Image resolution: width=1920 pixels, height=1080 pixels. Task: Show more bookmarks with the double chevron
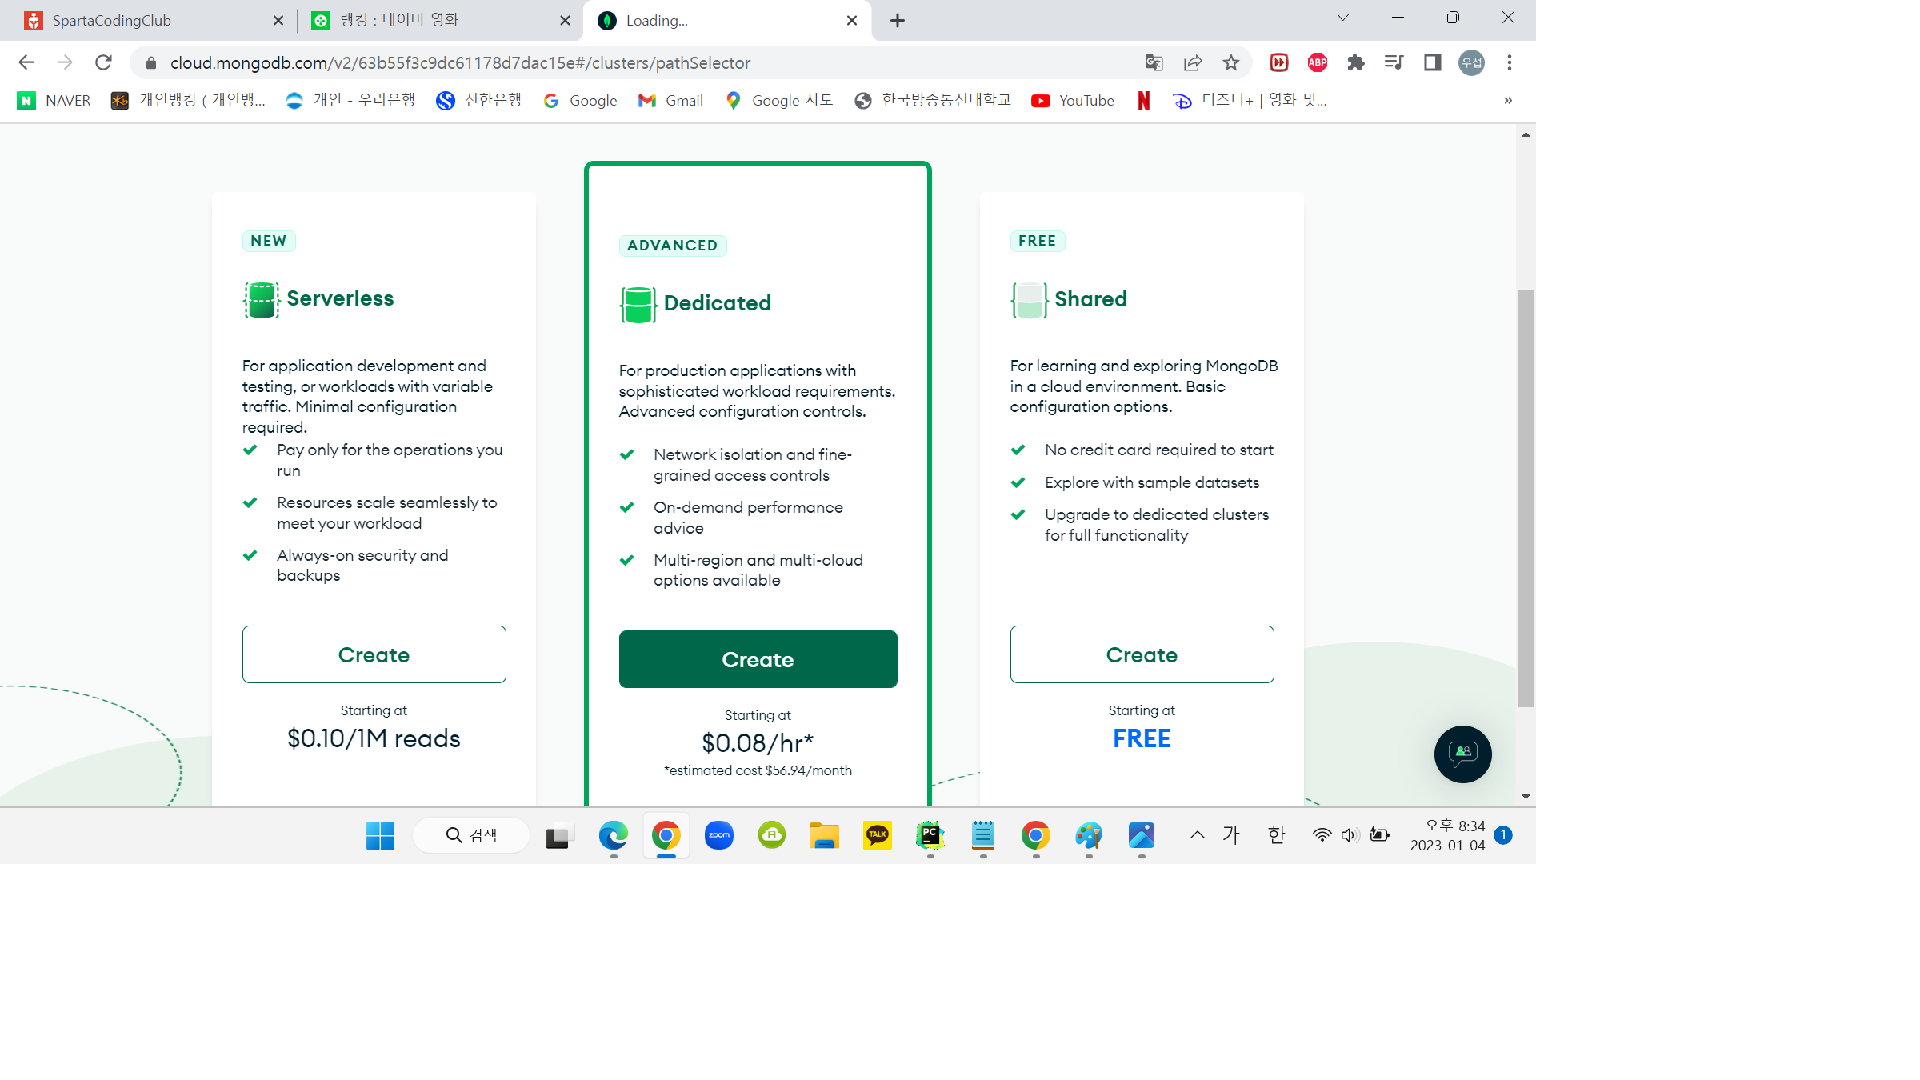[x=1508, y=100]
